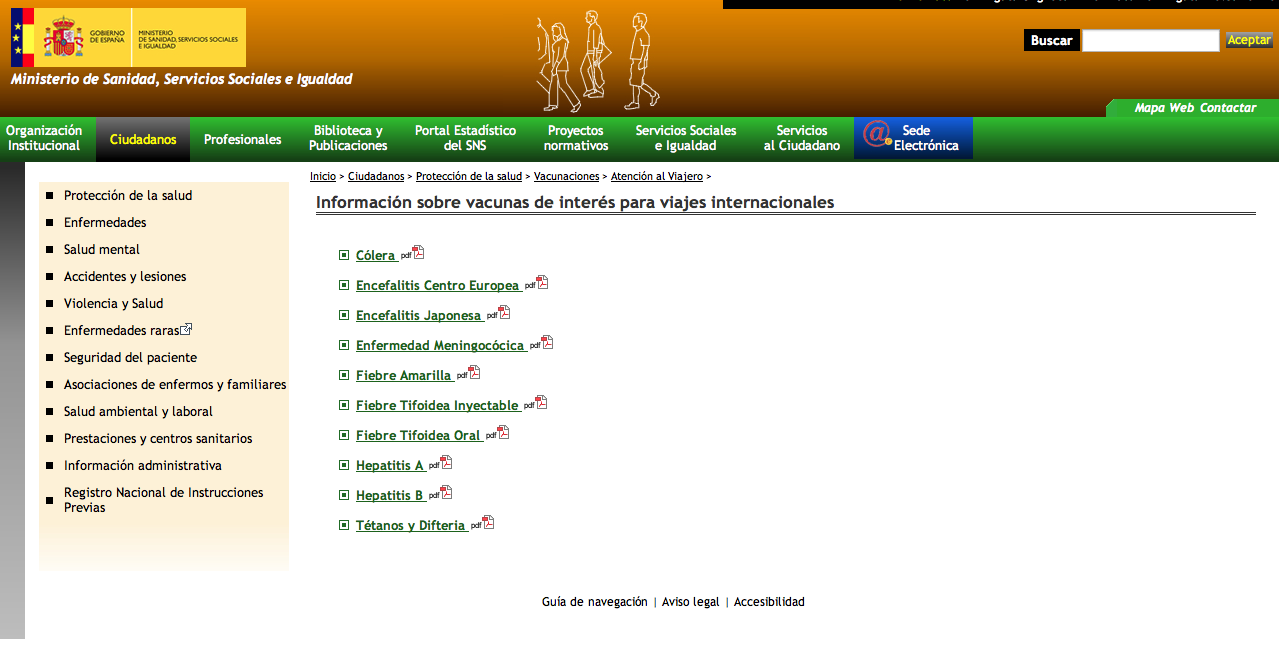The height and width of the screenshot is (649, 1279).
Task: Click the external link icon after Enfermedades raras
Action: 186,329
